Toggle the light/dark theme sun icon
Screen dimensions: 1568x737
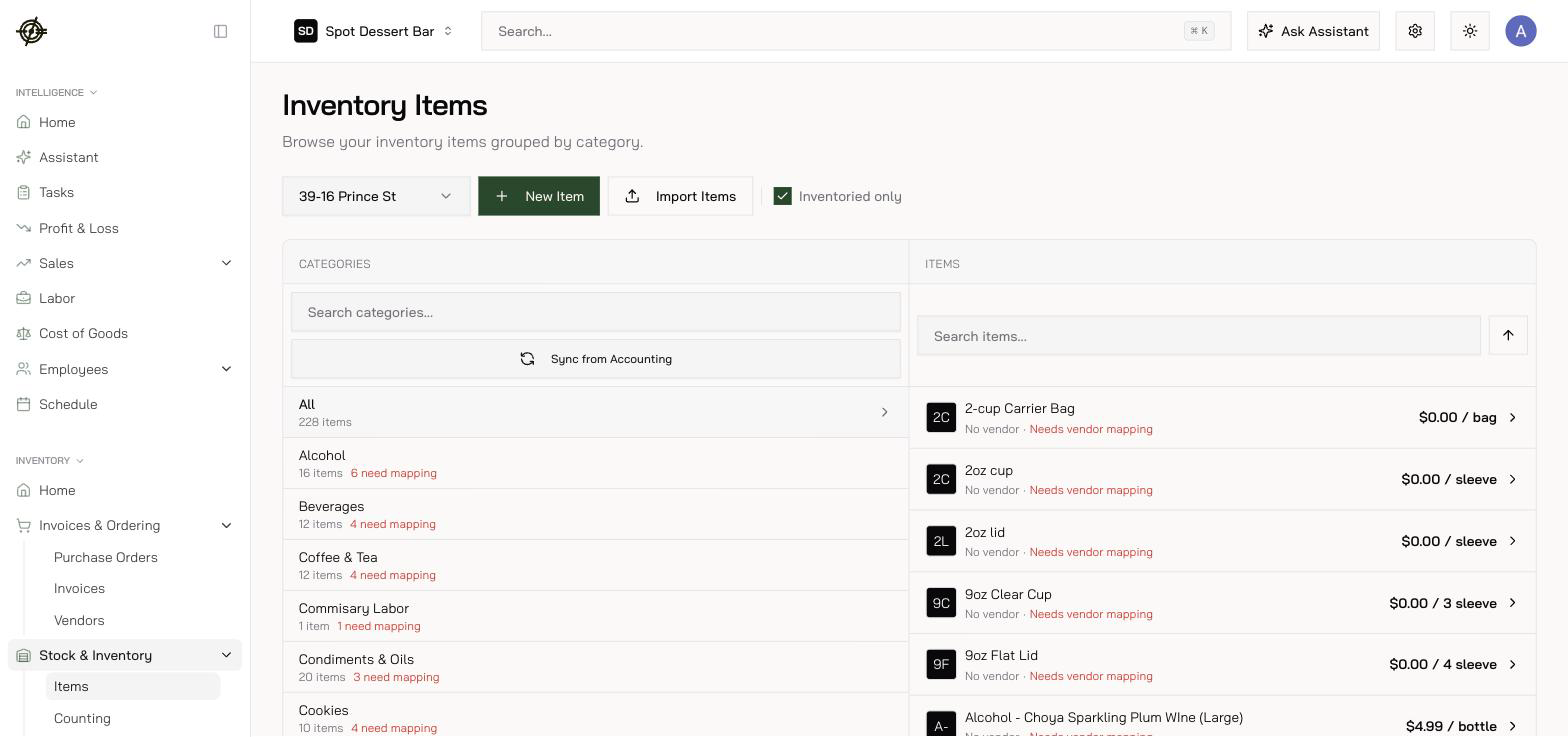point(1470,31)
